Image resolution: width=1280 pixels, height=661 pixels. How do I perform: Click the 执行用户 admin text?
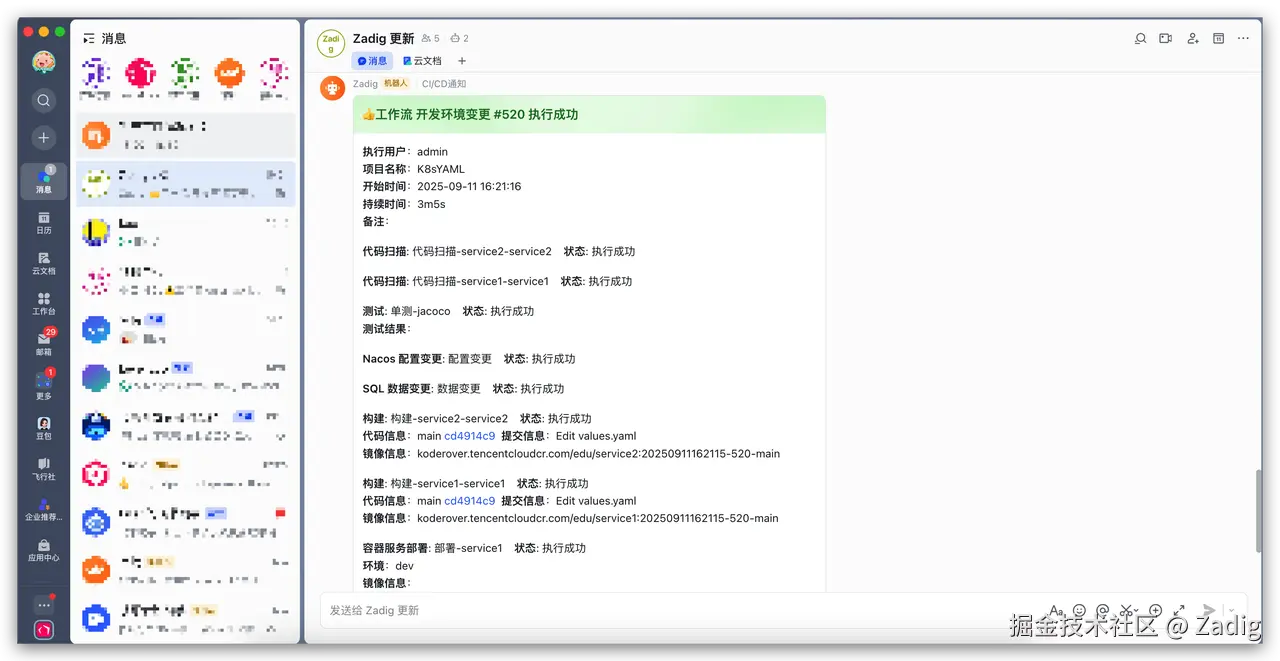tap(405, 152)
